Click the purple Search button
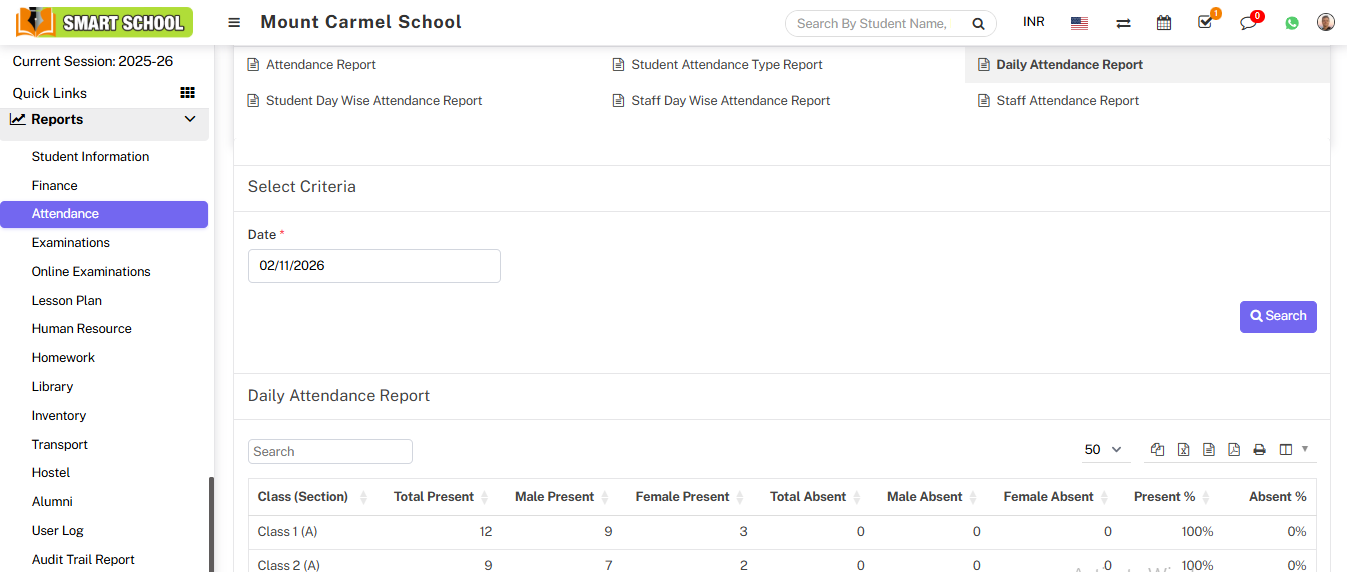Screen dimensions: 1347x572 [1278, 317]
